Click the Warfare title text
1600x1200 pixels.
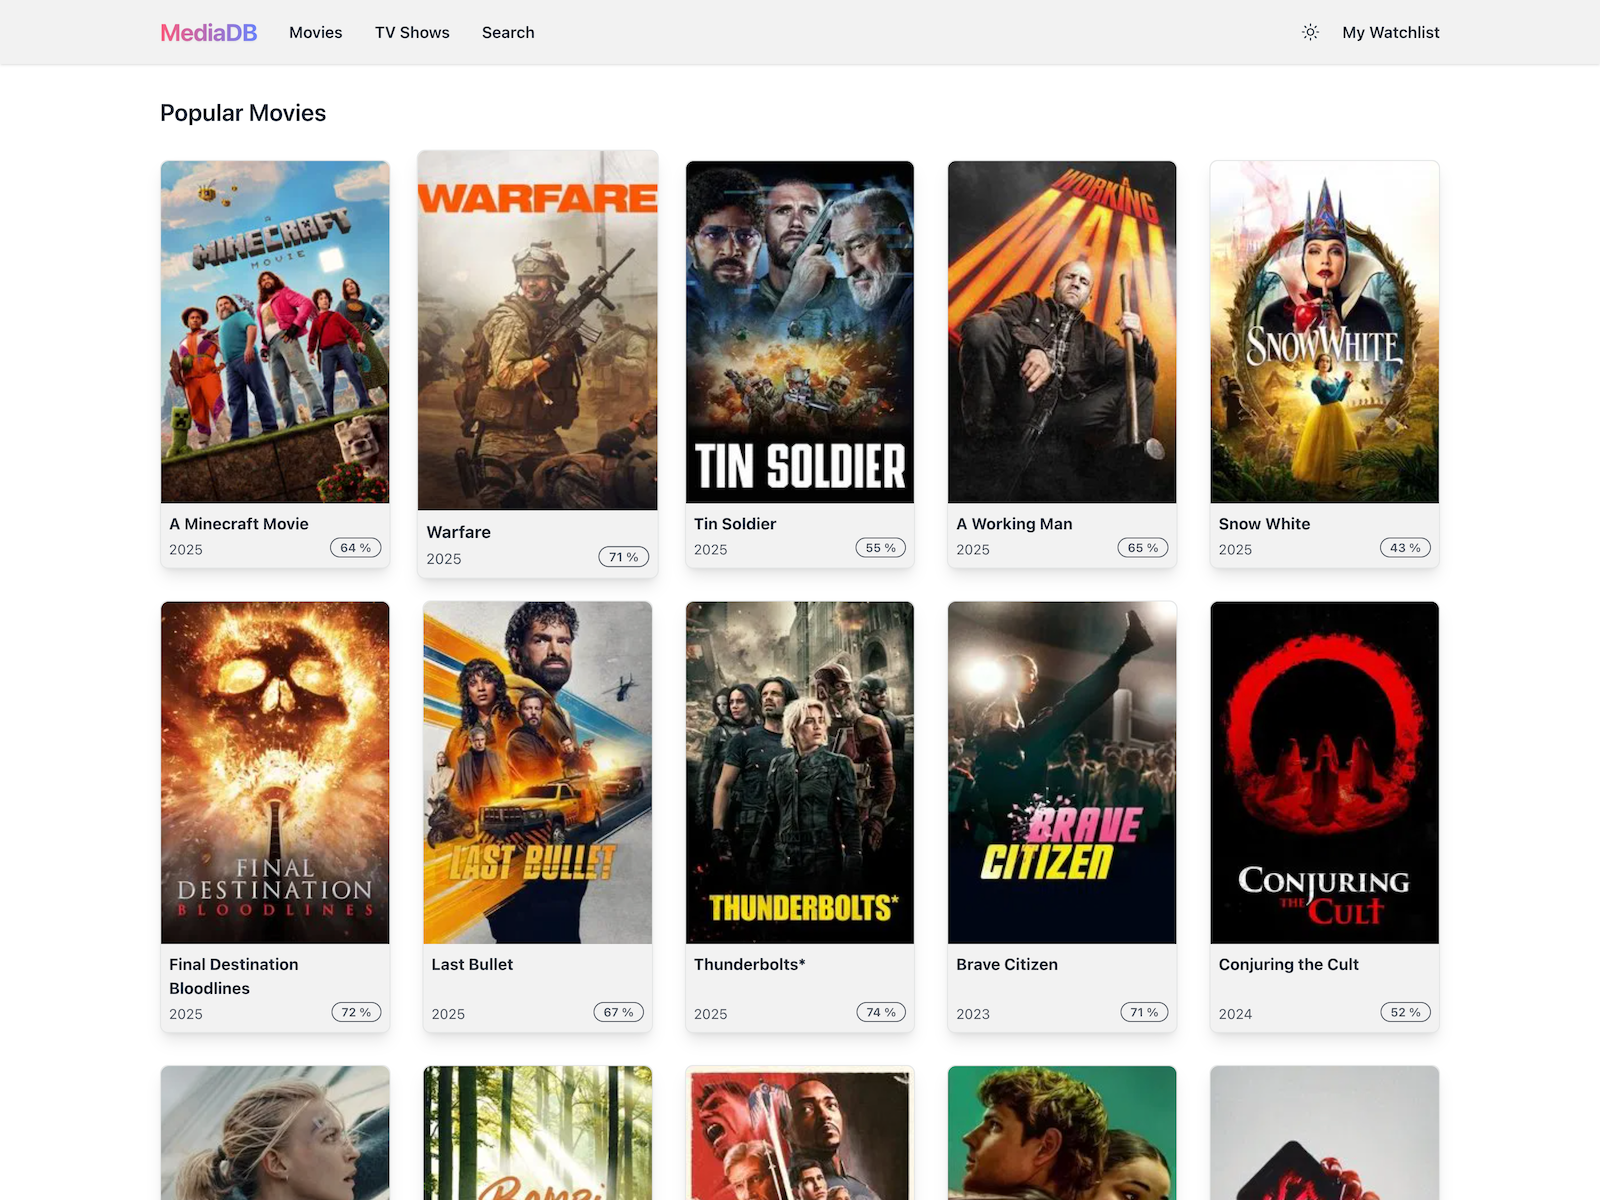point(459,532)
